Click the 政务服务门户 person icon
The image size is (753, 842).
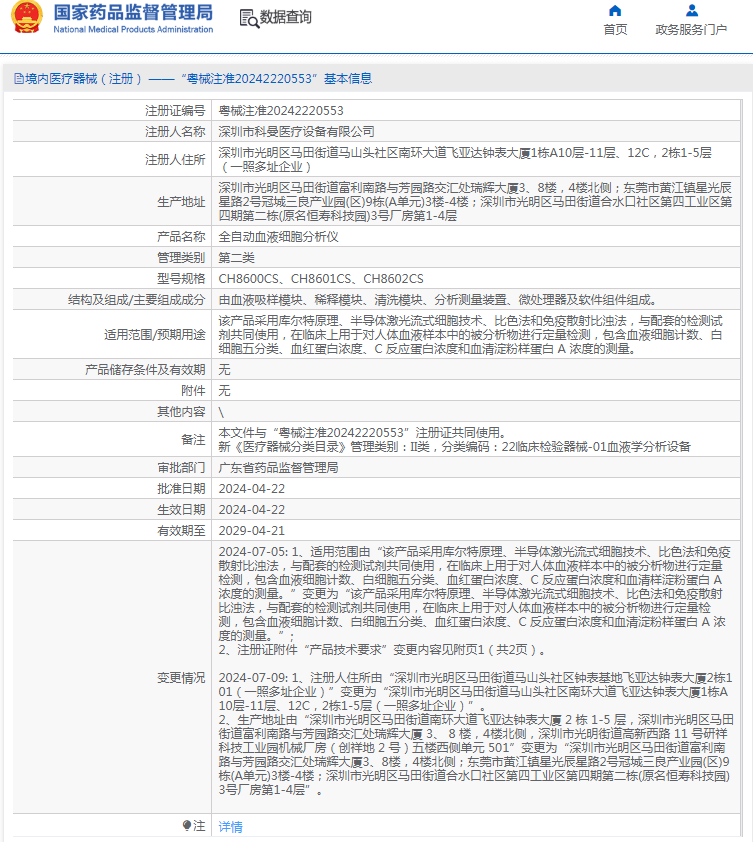692,10
